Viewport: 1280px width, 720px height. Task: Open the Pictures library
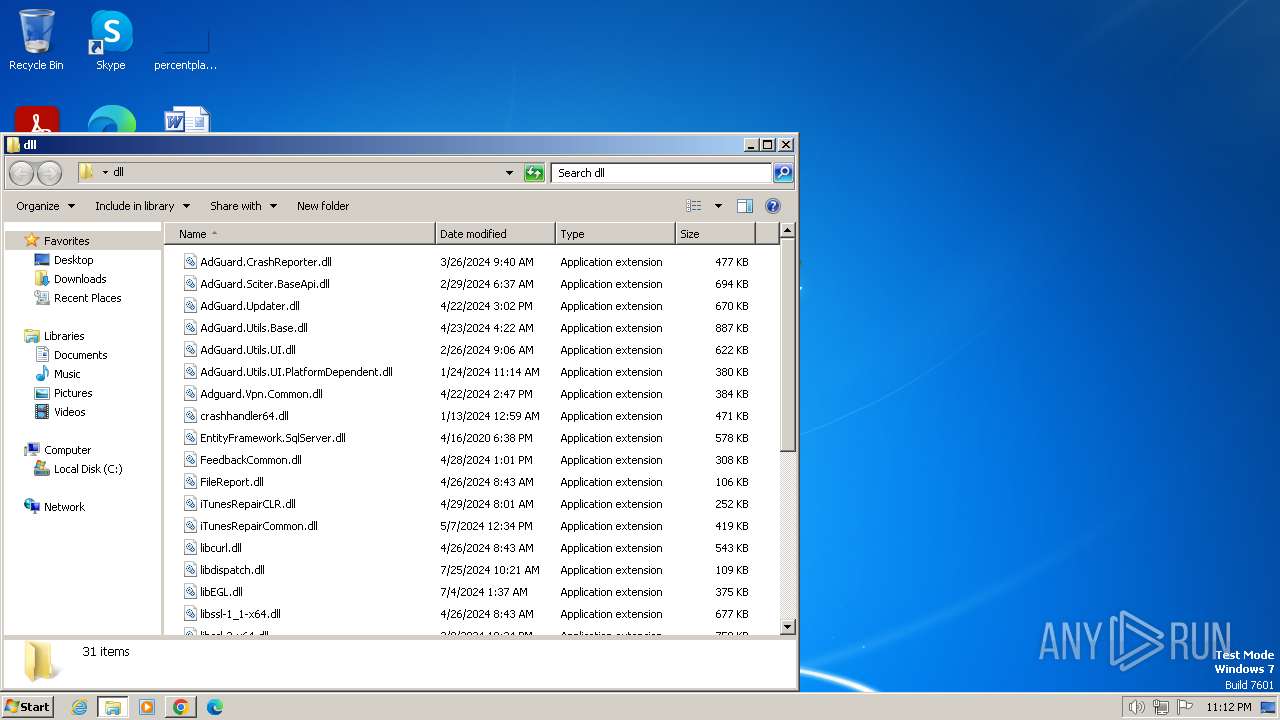[x=73, y=393]
